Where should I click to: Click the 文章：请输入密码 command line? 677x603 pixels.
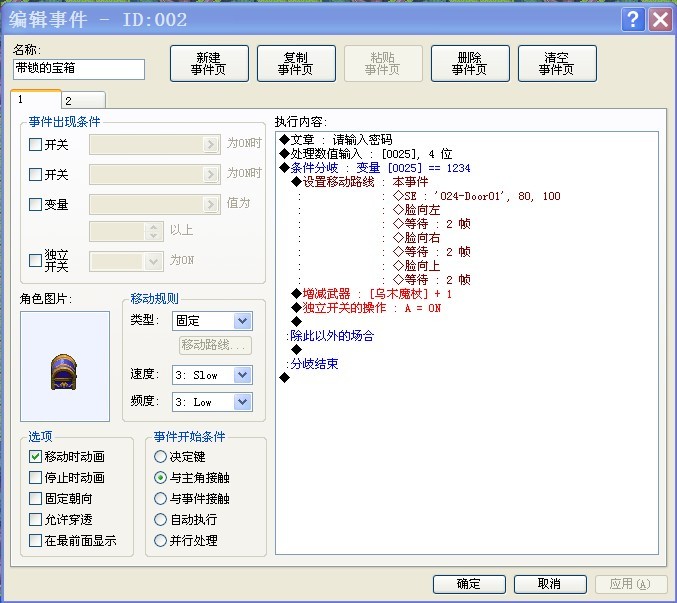coord(336,139)
